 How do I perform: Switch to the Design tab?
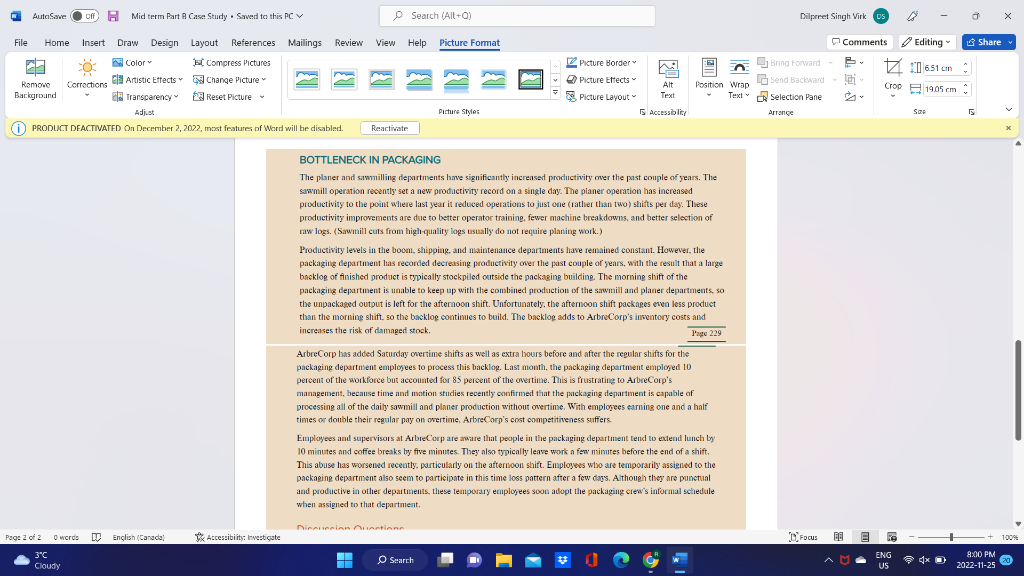point(165,42)
